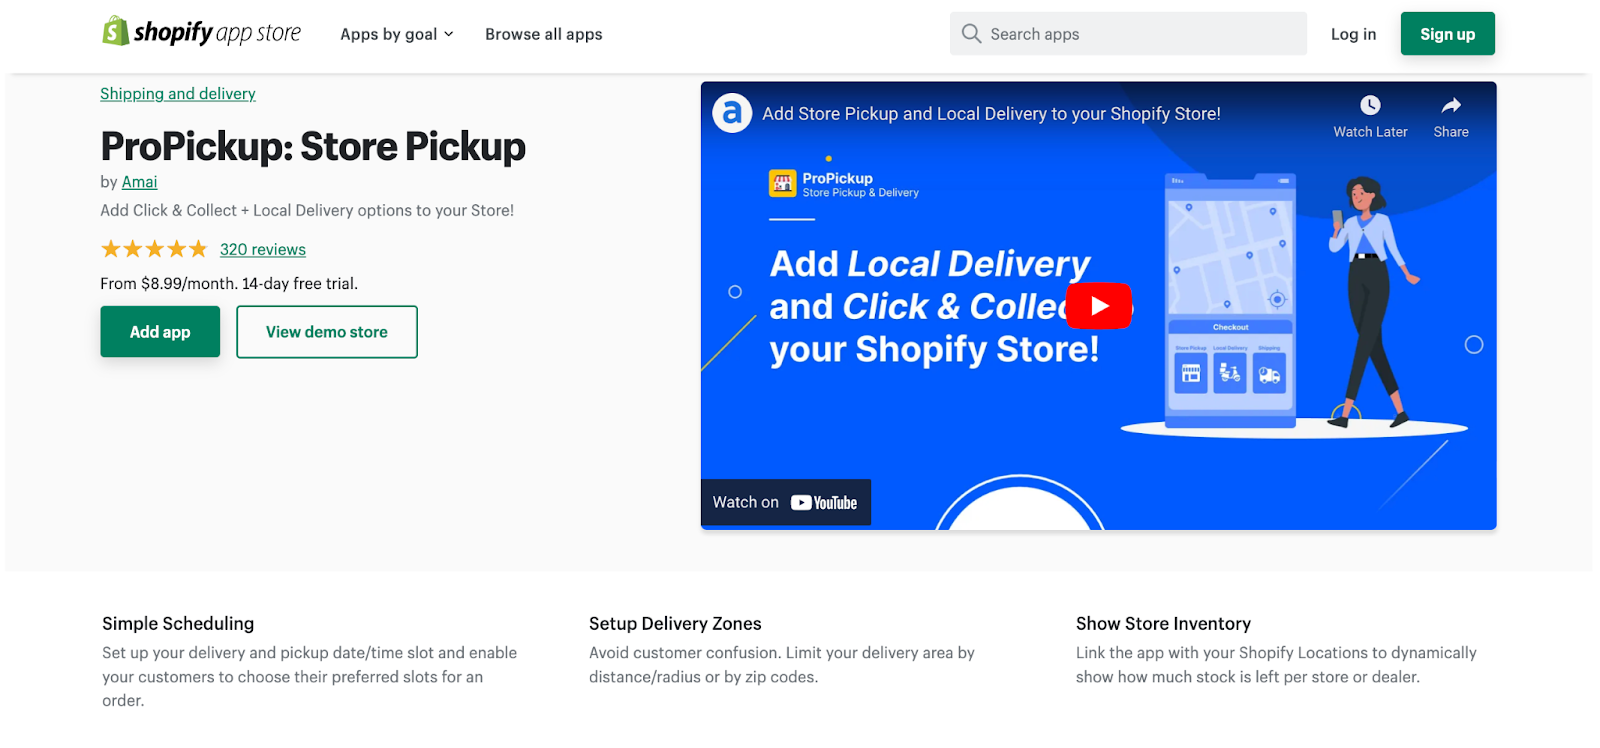Click the Add Click & Collect tagline text

(x=307, y=211)
